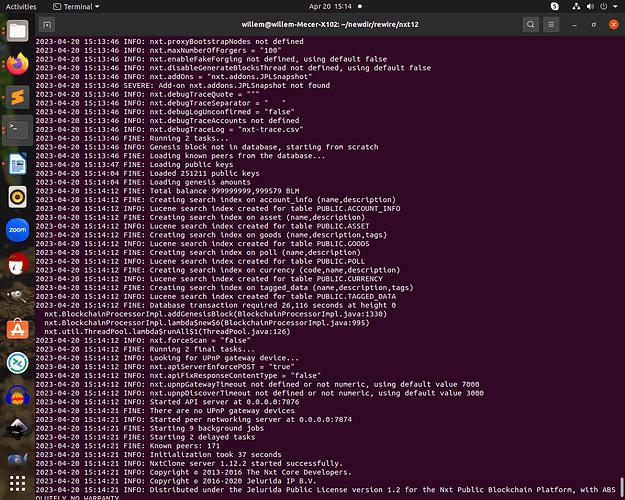The image size is (625, 500).
Task: Click the terminal scrollbar
Action: tap(621, 485)
